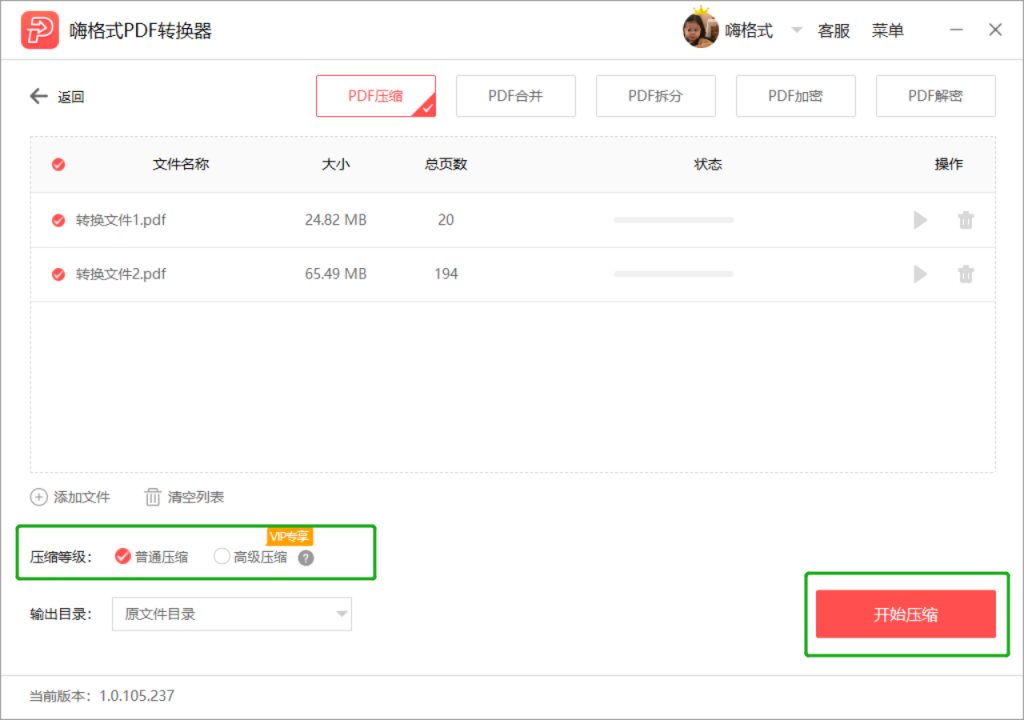
Task: Click 添加文件 to add files
Action: 70,497
